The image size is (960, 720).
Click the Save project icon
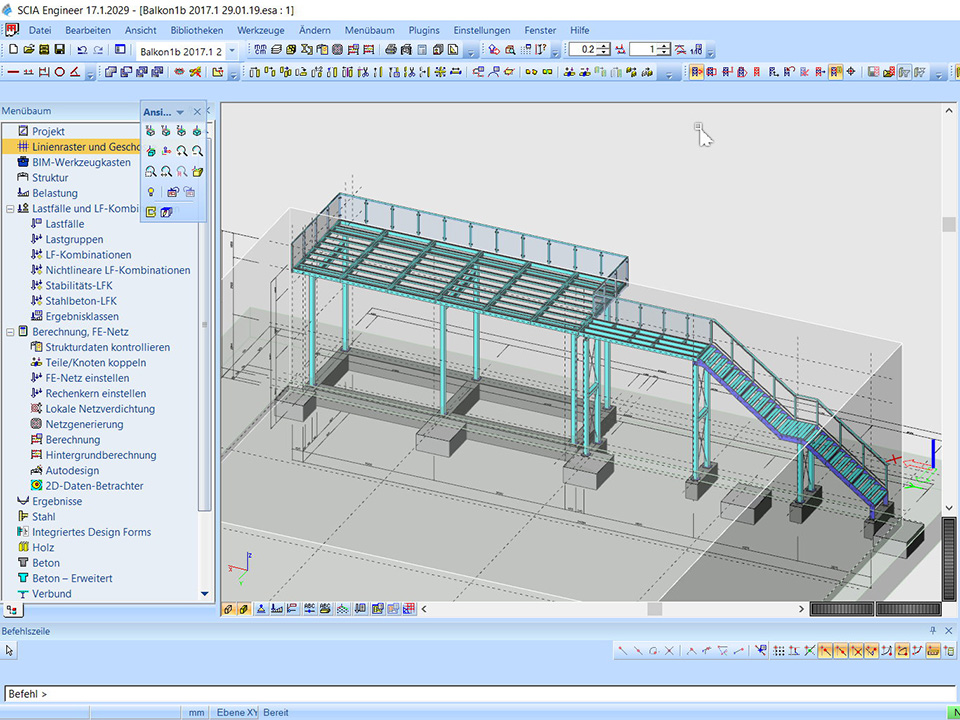click(x=60, y=49)
